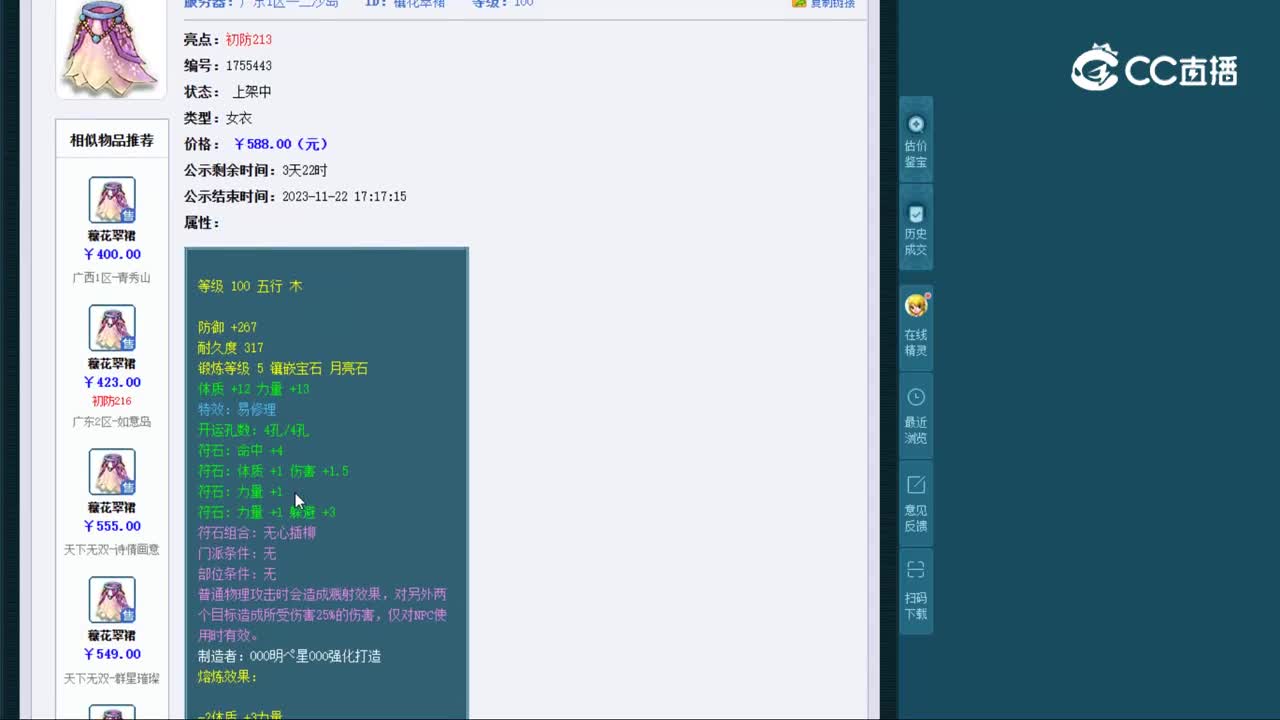Click the red 初防213 highlight value
This screenshot has height=720, width=1280.
point(249,40)
